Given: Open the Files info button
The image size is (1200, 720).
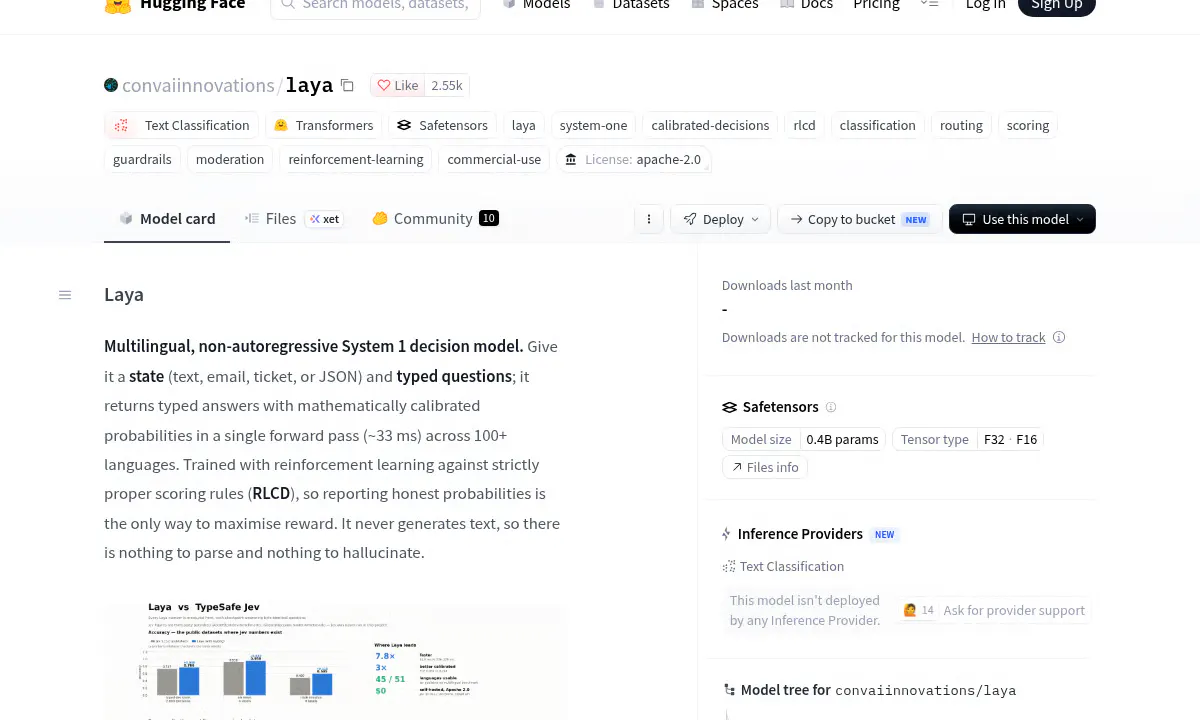Looking at the screenshot, I should pos(765,467).
